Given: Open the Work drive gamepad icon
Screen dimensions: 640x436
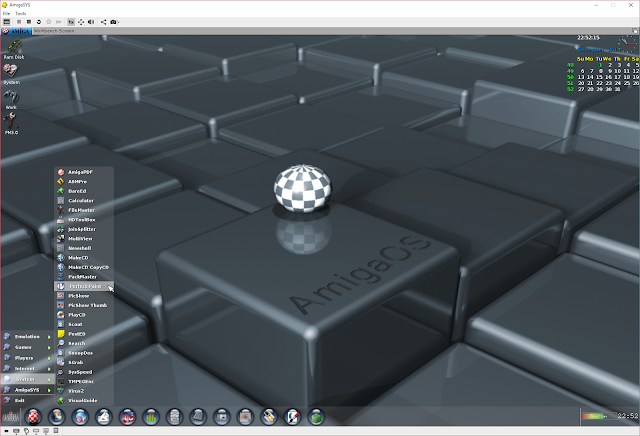Looking at the screenshot, I should 11,99.
